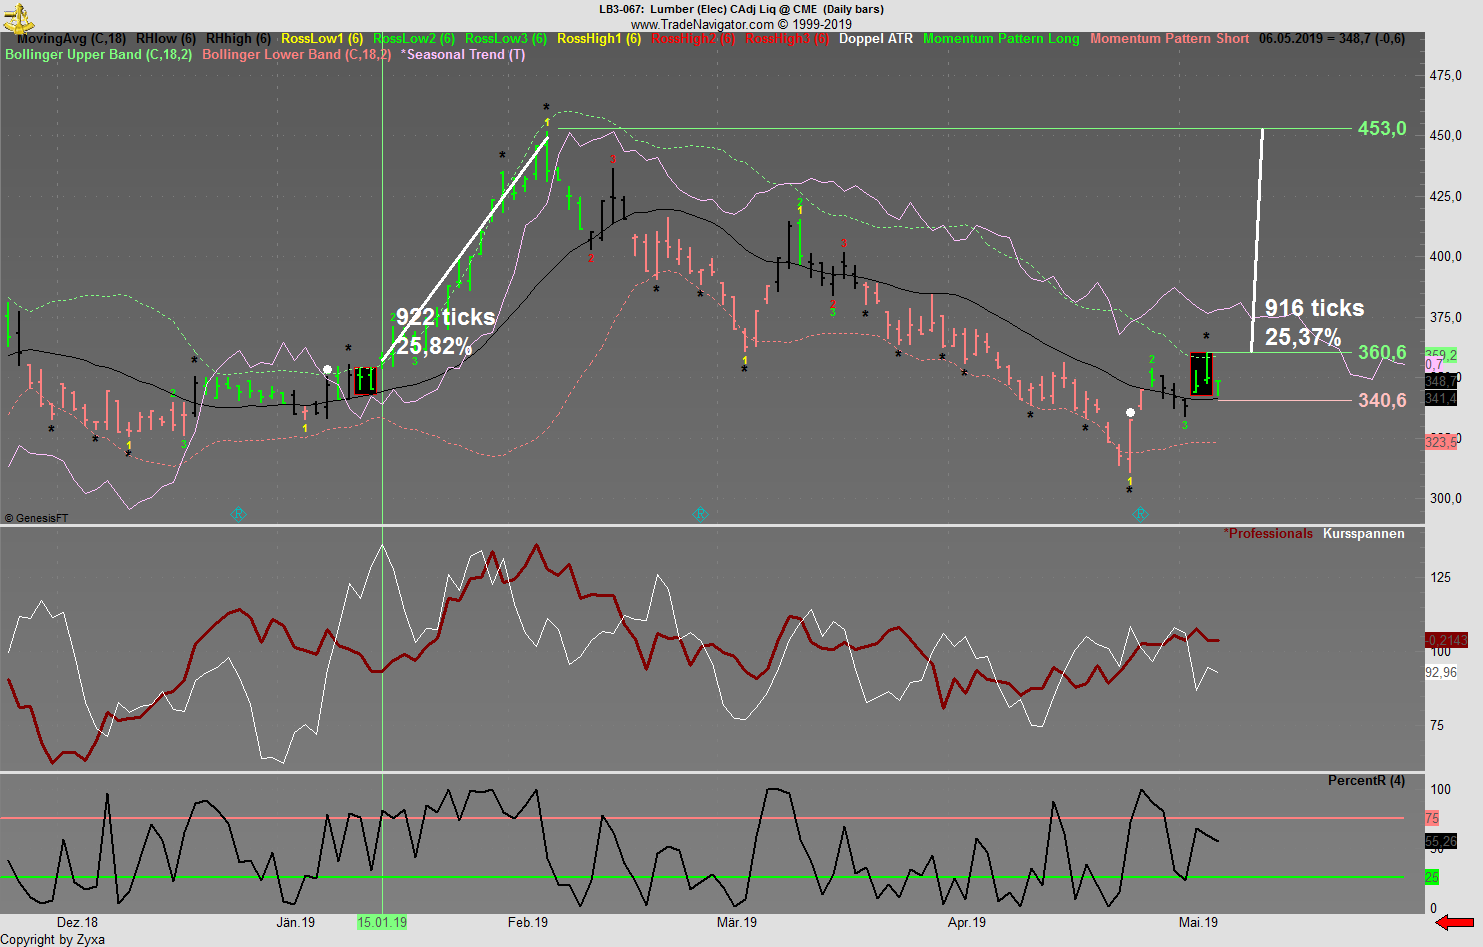Select the RossLow1 (6) legend entry
The image size is (1483, 947).
coord(322,39)
